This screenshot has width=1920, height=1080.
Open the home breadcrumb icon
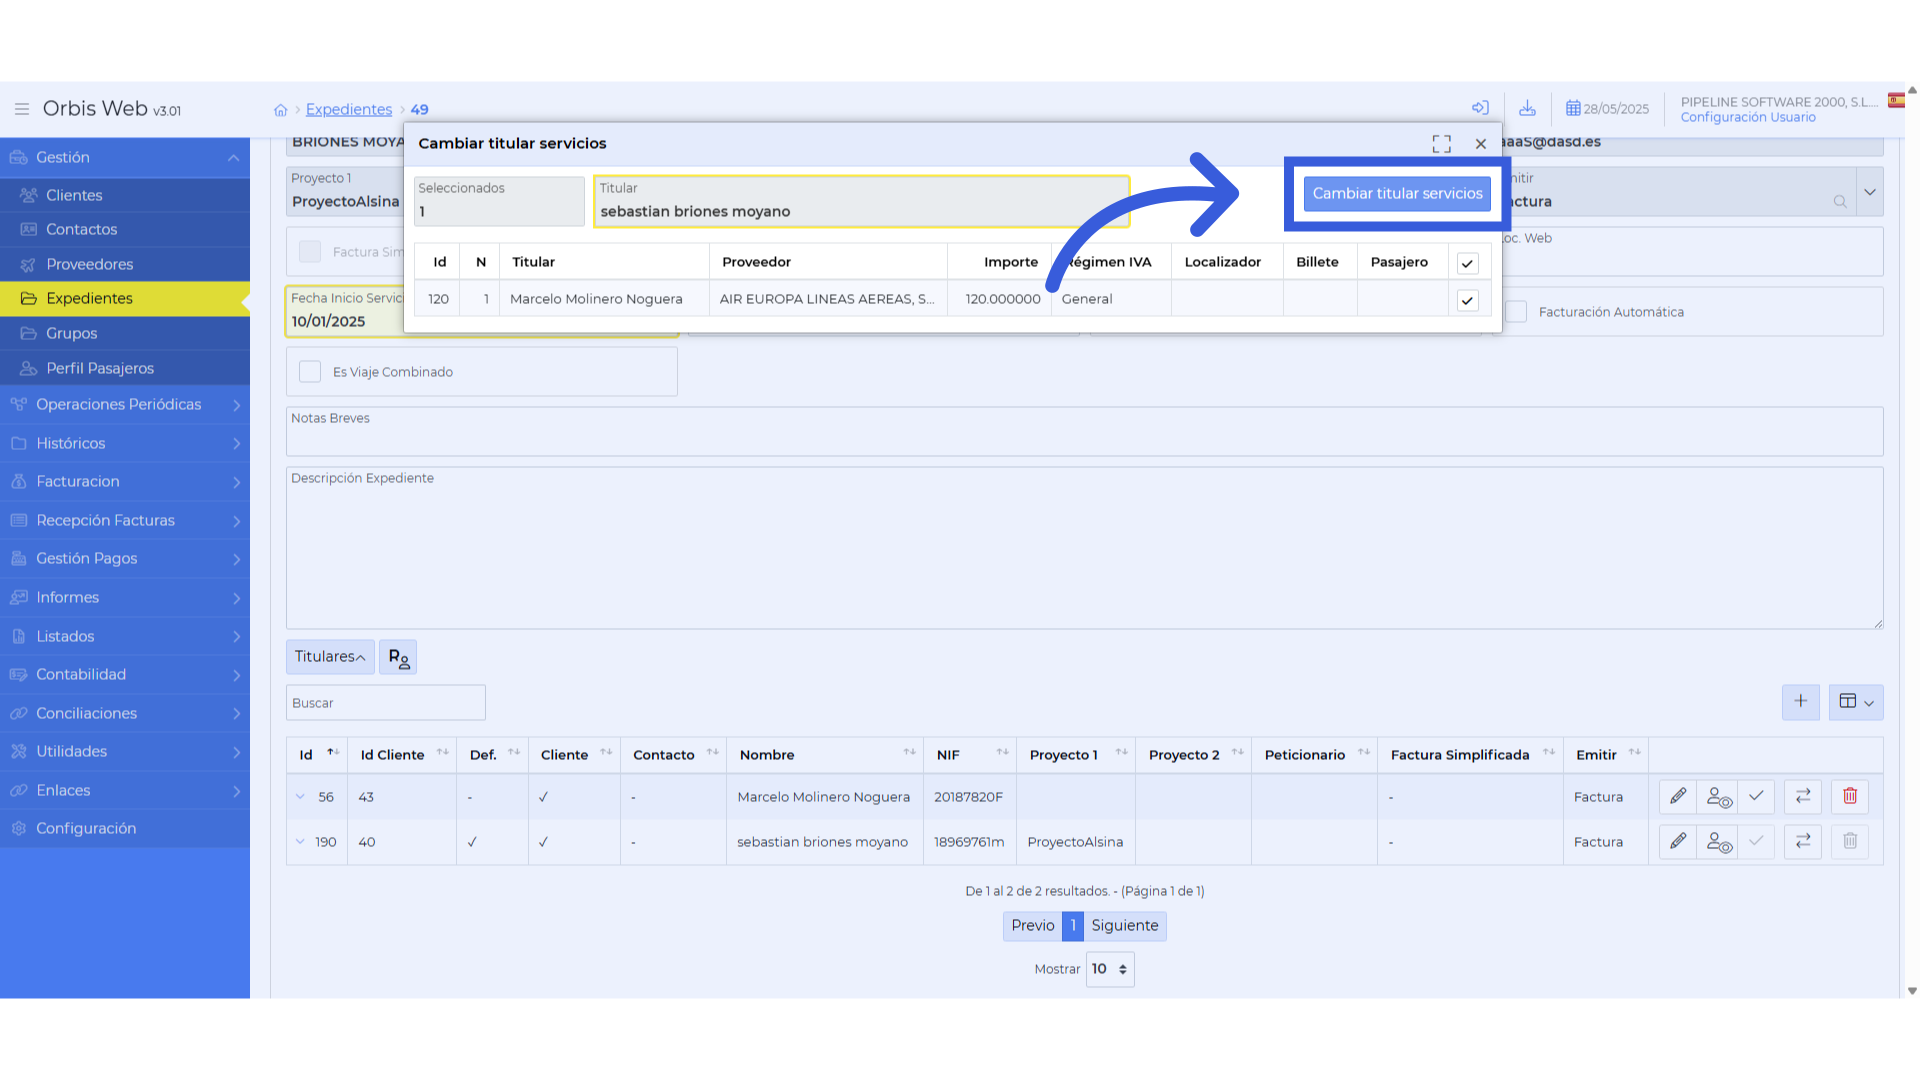[280, 110]
